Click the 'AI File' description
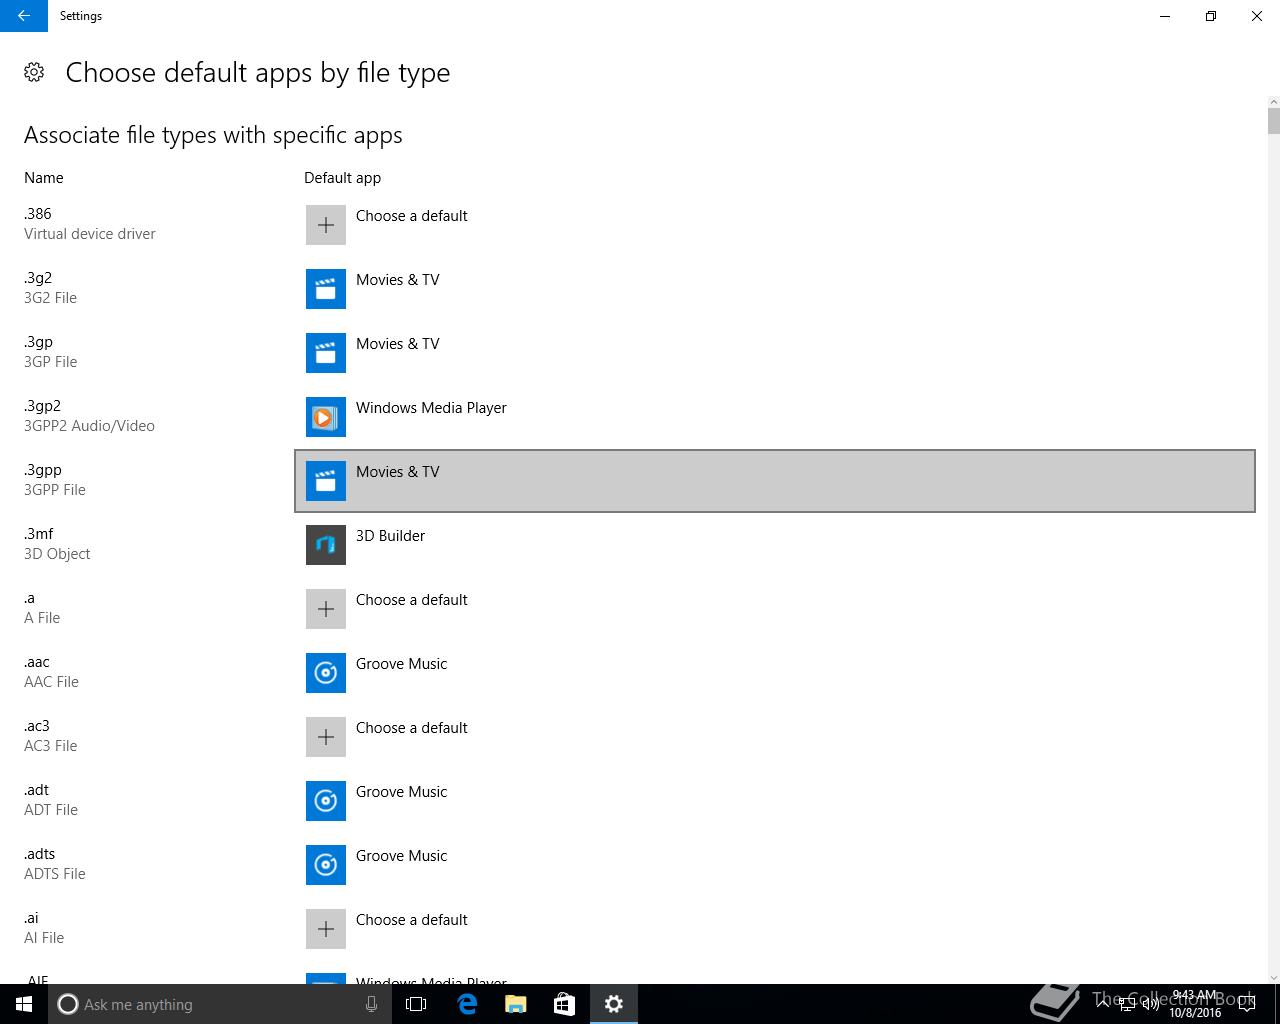The width and height of the screenshot is (1280, 1024). point(44,938)
